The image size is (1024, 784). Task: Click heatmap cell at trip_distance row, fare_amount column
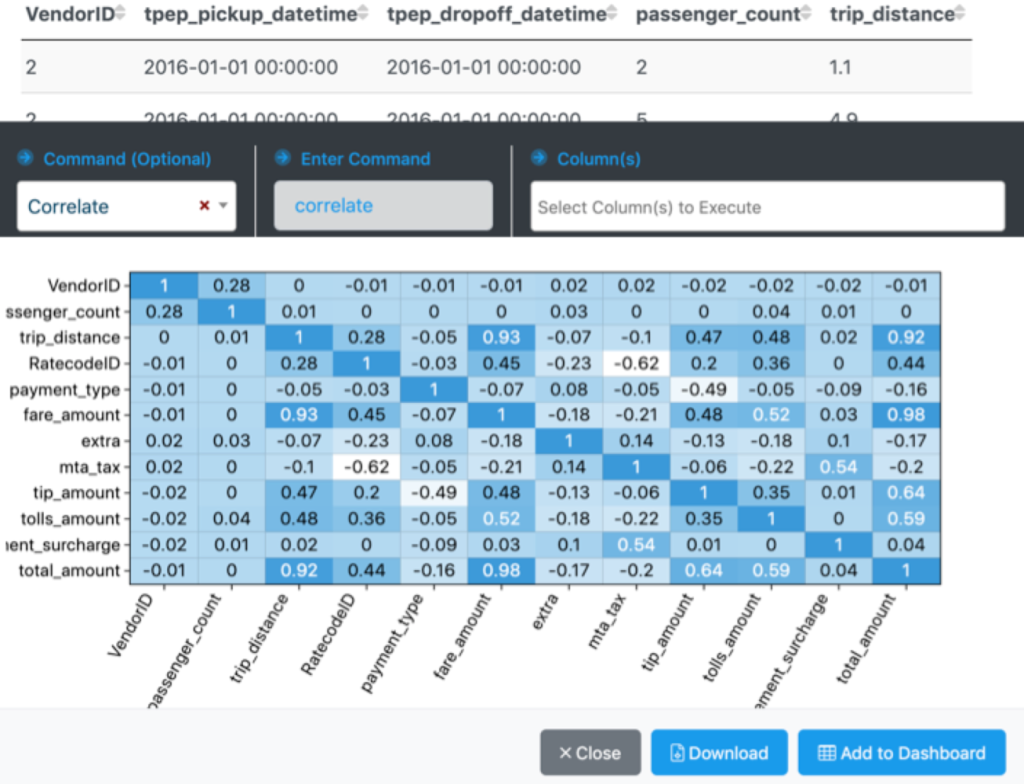(x=501, y=337)
